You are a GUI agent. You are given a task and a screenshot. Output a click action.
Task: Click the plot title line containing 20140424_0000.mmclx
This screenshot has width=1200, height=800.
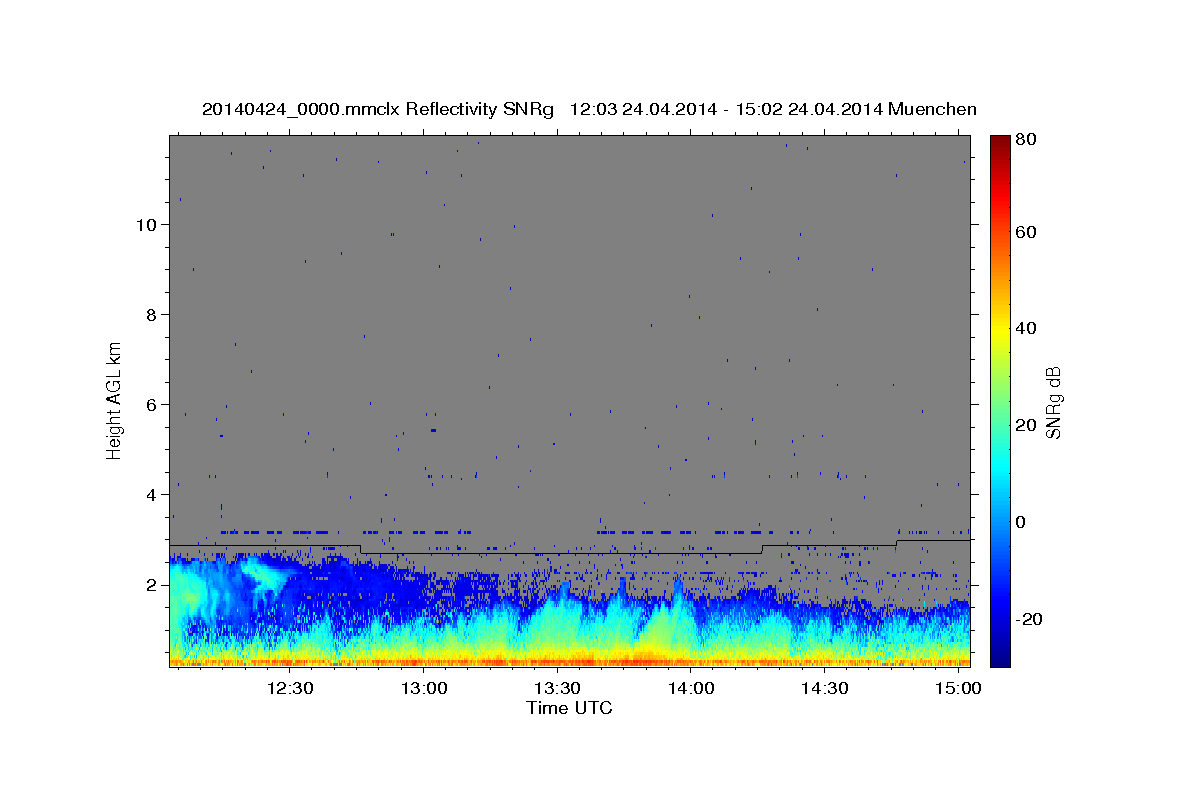pos(589,109)
